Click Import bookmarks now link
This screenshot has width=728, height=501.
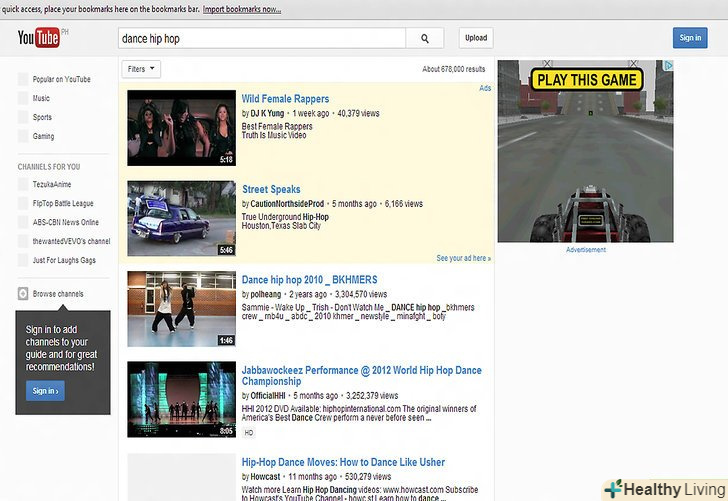pyautogui.click(x=241, y=9)
